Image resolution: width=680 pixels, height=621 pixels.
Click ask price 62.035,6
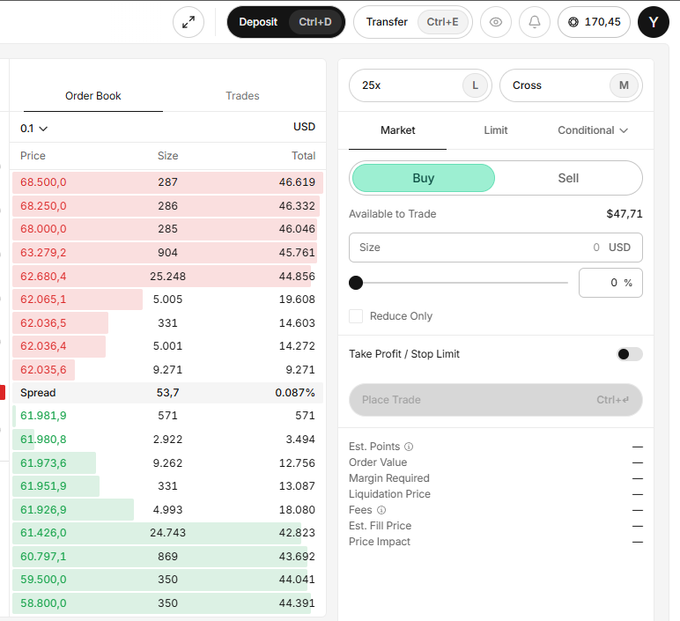(x=43, y=370)
